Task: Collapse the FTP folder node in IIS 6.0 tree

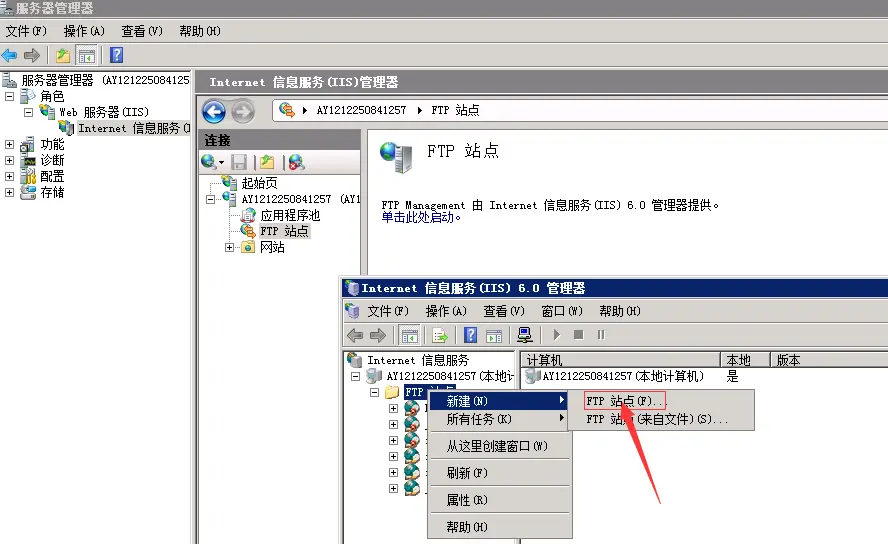Action: click(x=374, y=392)
